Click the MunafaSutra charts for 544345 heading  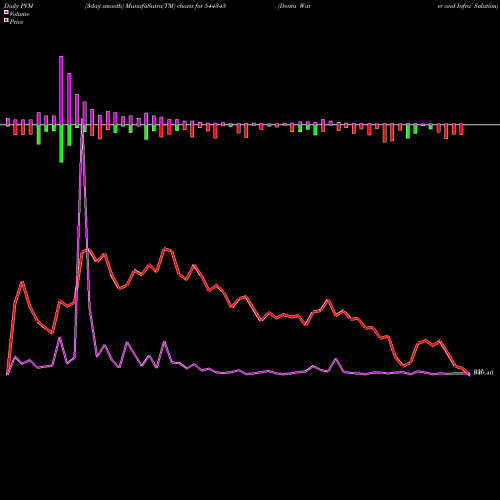pos(155,6)
